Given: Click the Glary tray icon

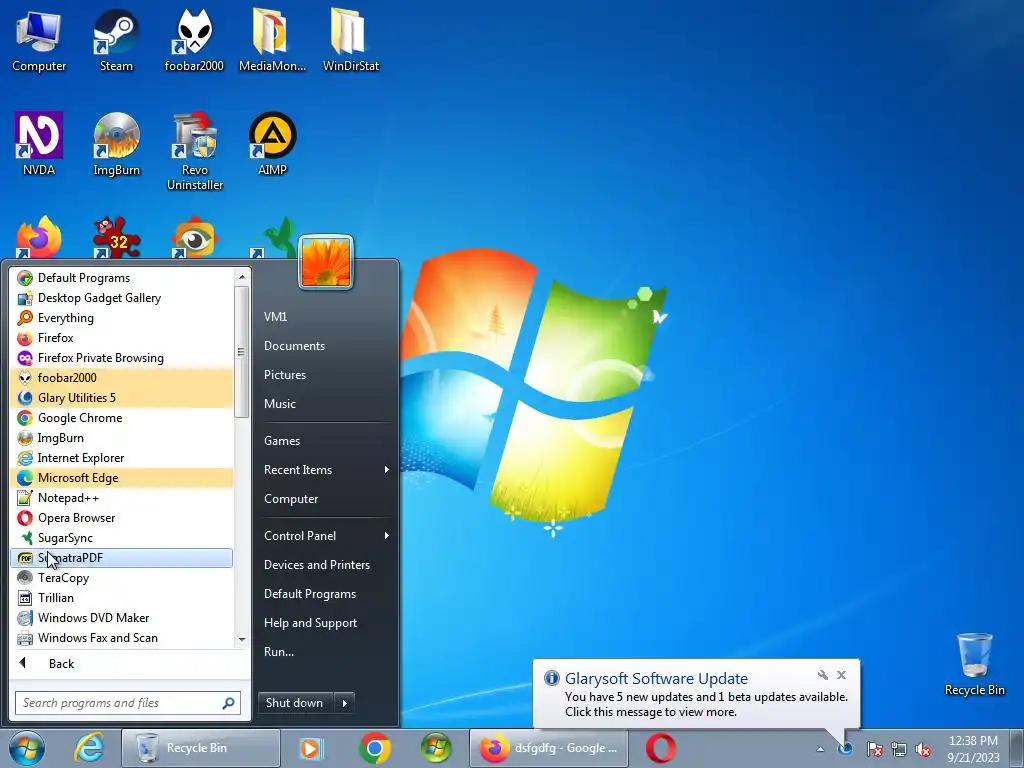Looking at the screenshot, I should pyautogui.click(x=845, y=749).
